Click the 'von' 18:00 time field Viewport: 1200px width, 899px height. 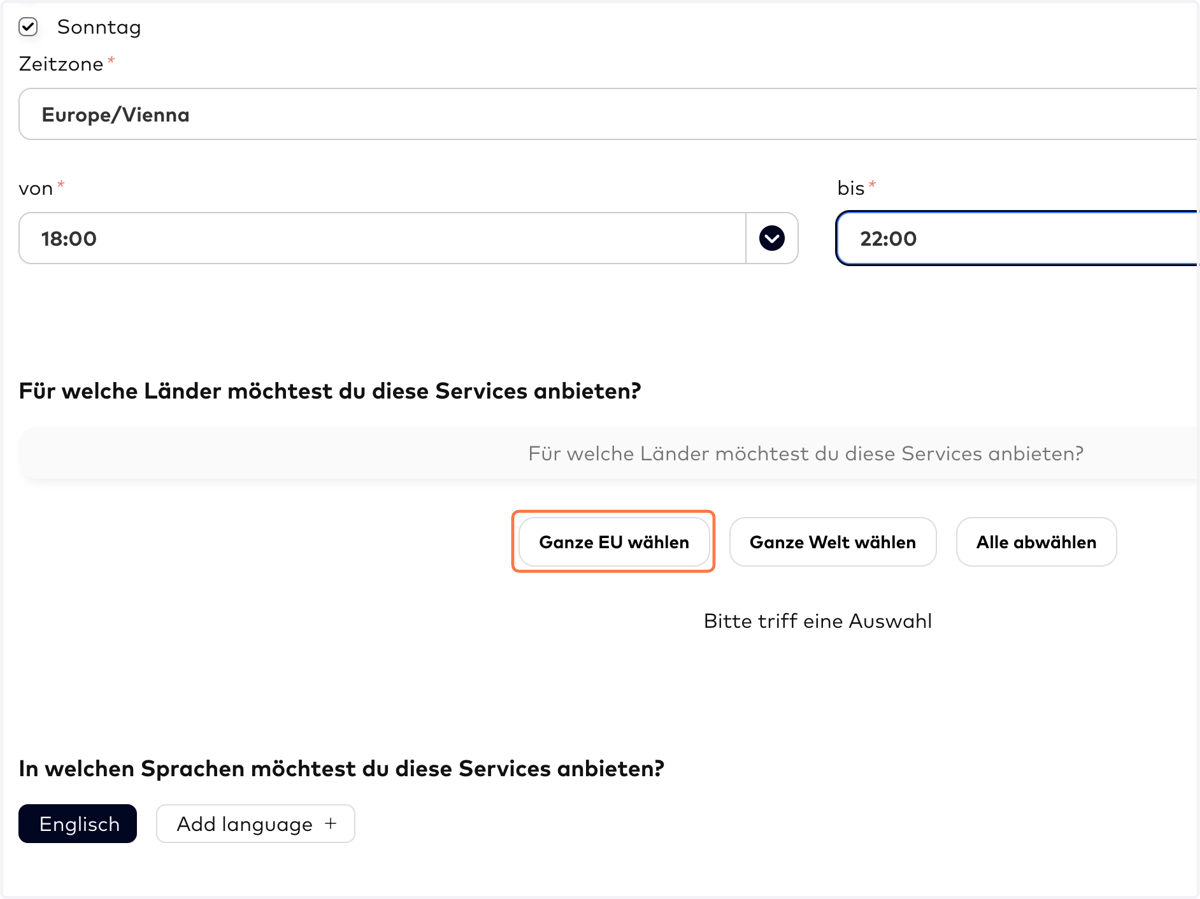tap(382, 238)
